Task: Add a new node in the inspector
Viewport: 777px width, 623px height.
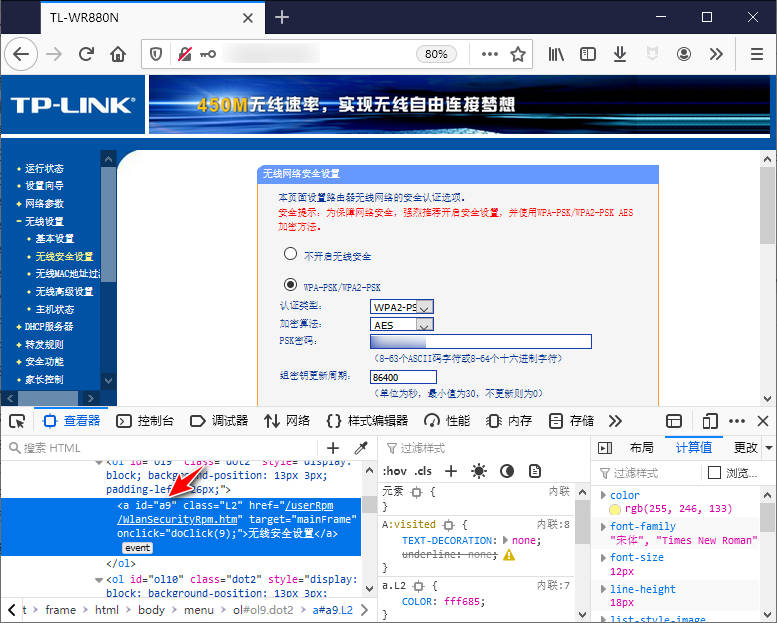Action: click(x=333, y=448)
